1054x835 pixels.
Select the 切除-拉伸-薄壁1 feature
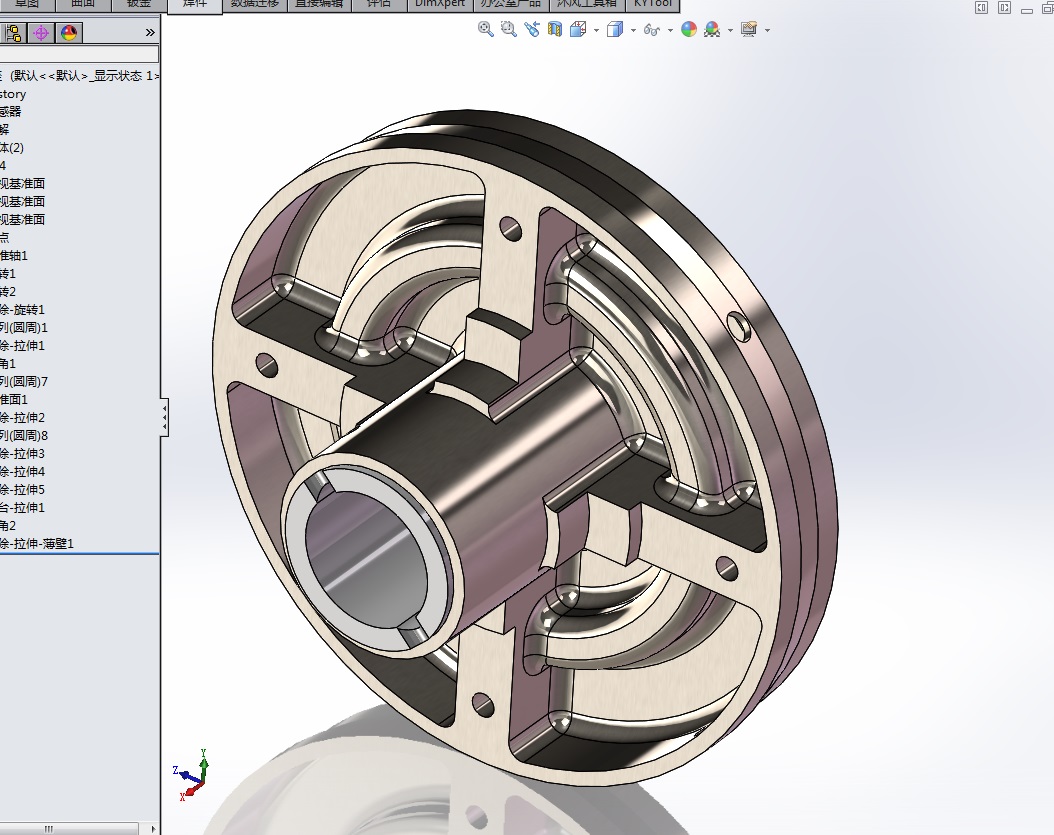(37, 543)
